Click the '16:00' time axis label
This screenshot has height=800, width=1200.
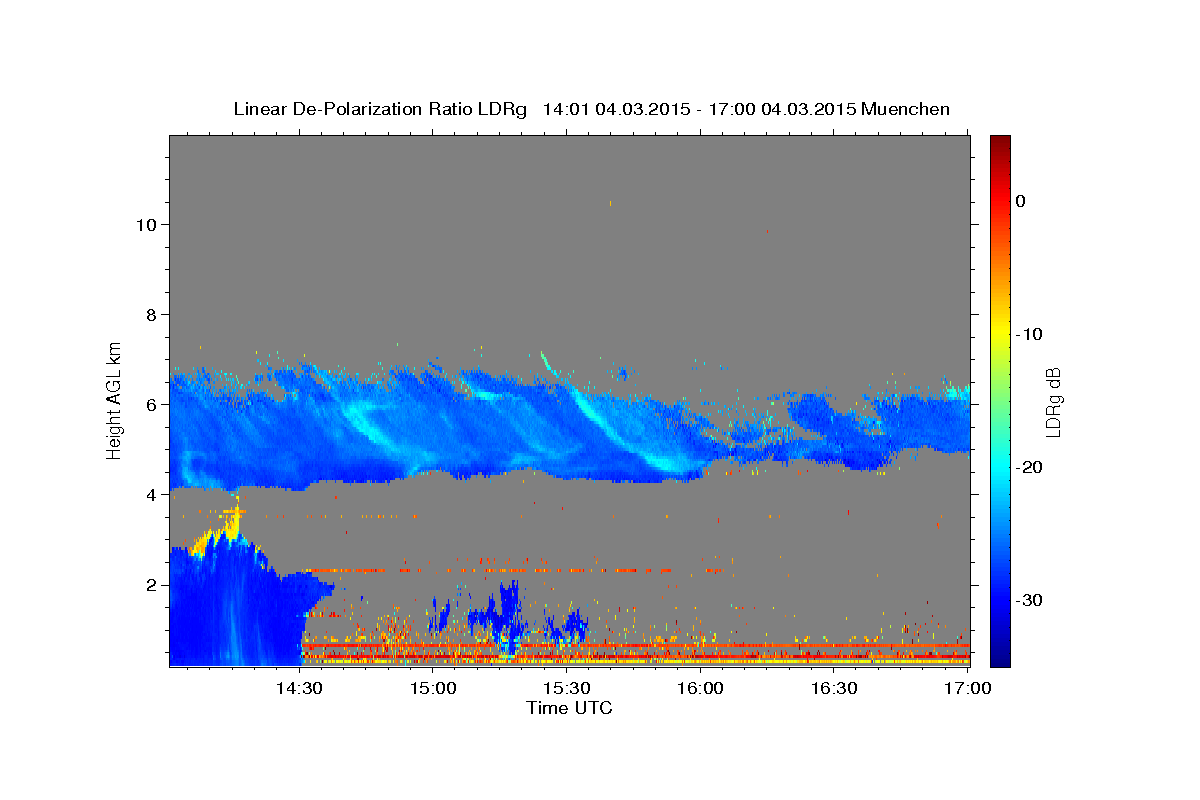(700, 688)
